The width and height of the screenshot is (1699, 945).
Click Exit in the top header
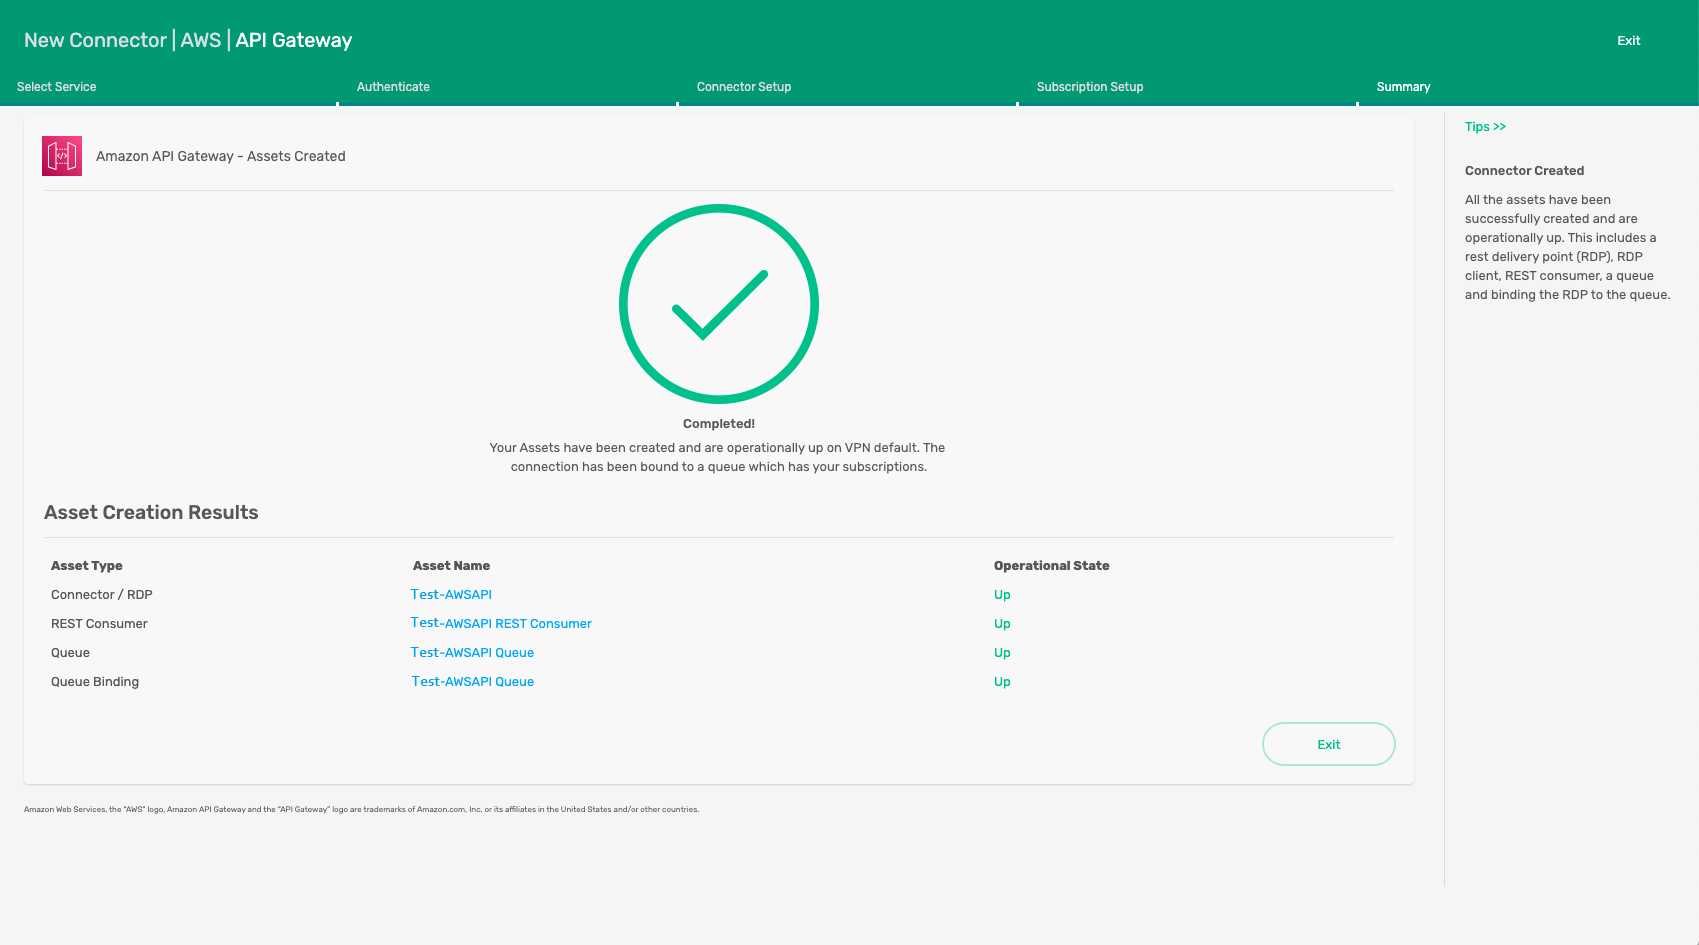[1628, 41]
